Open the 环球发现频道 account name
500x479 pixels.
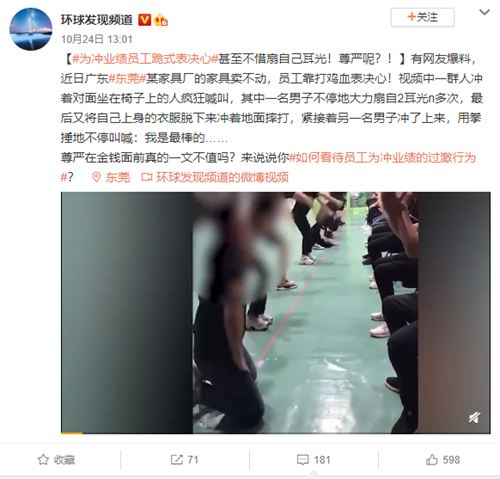pyautogui.click(x=97, y=20)
